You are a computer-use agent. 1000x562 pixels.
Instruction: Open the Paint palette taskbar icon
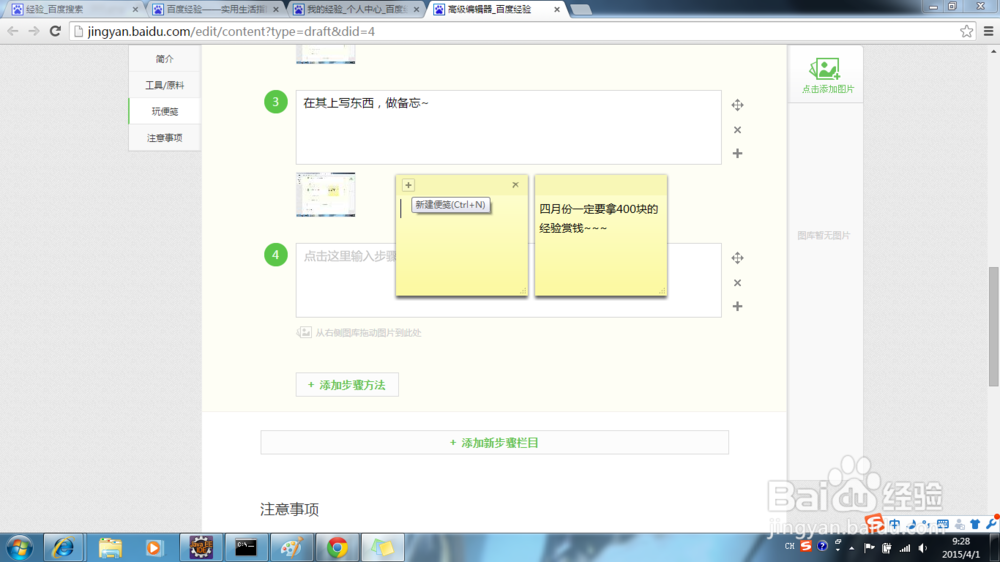291,548
